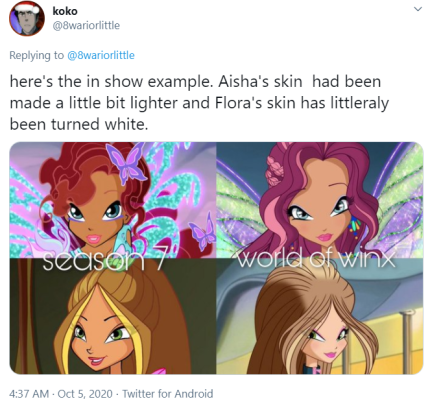Image resolution: width=430 pixels, height=408 pixels.
Task: Open the tweet options chevron menu
Action: 418,9
